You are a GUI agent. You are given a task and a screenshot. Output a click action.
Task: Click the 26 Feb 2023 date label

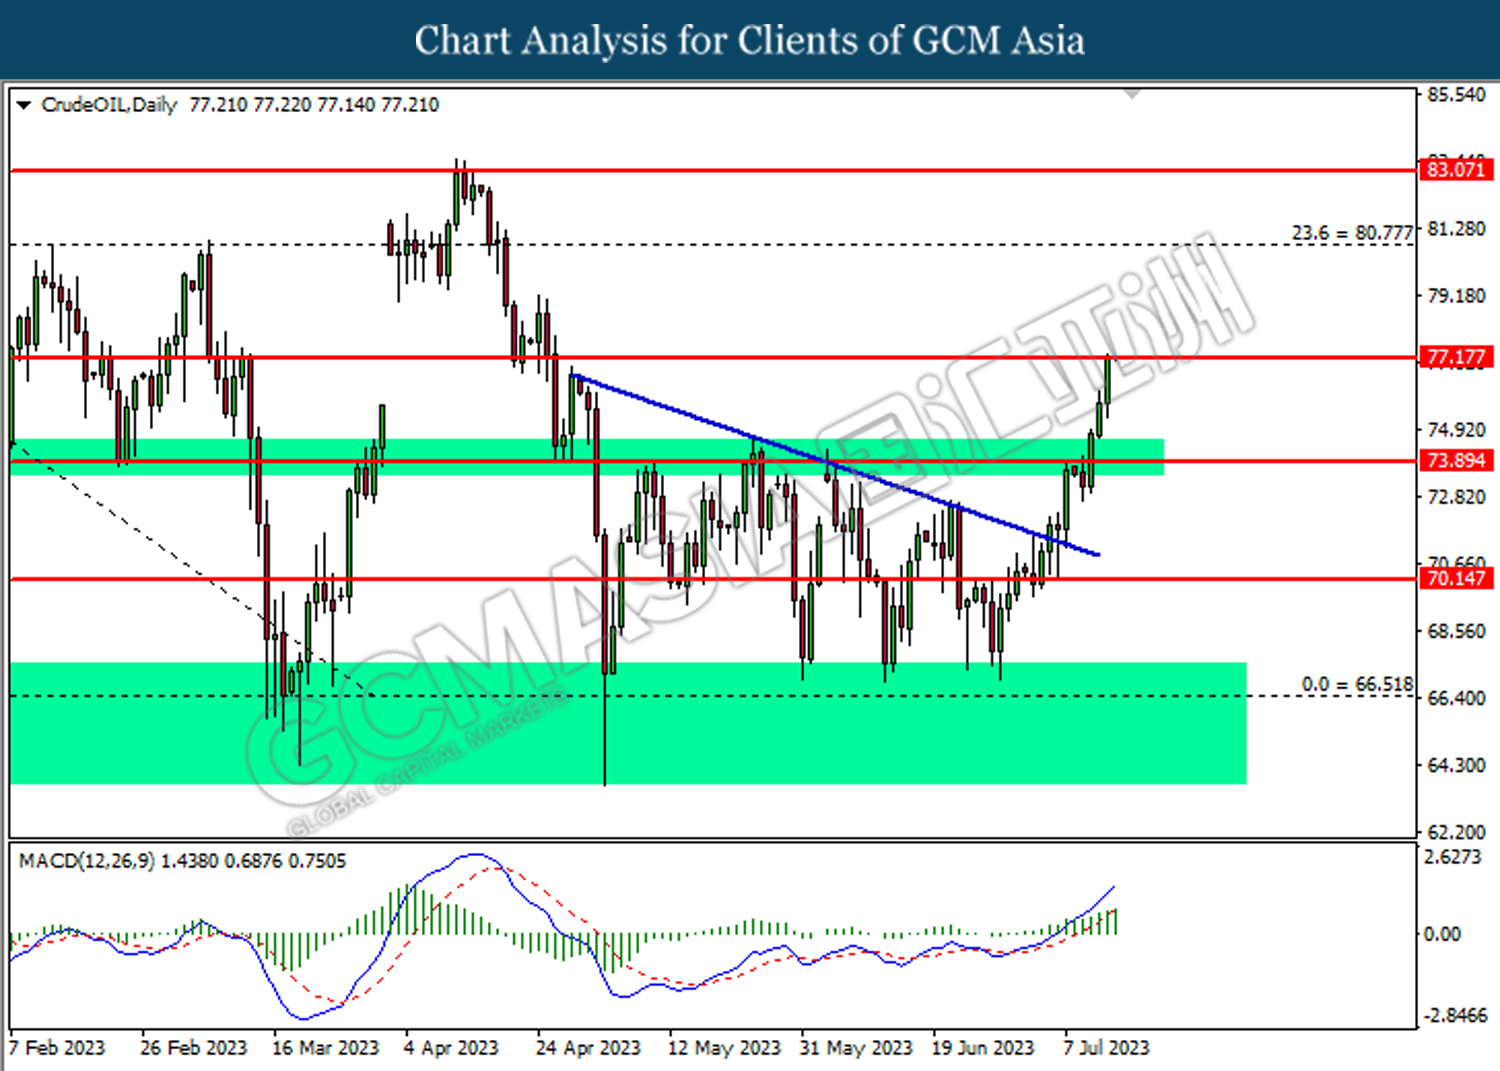click(x=193, y=1048)
